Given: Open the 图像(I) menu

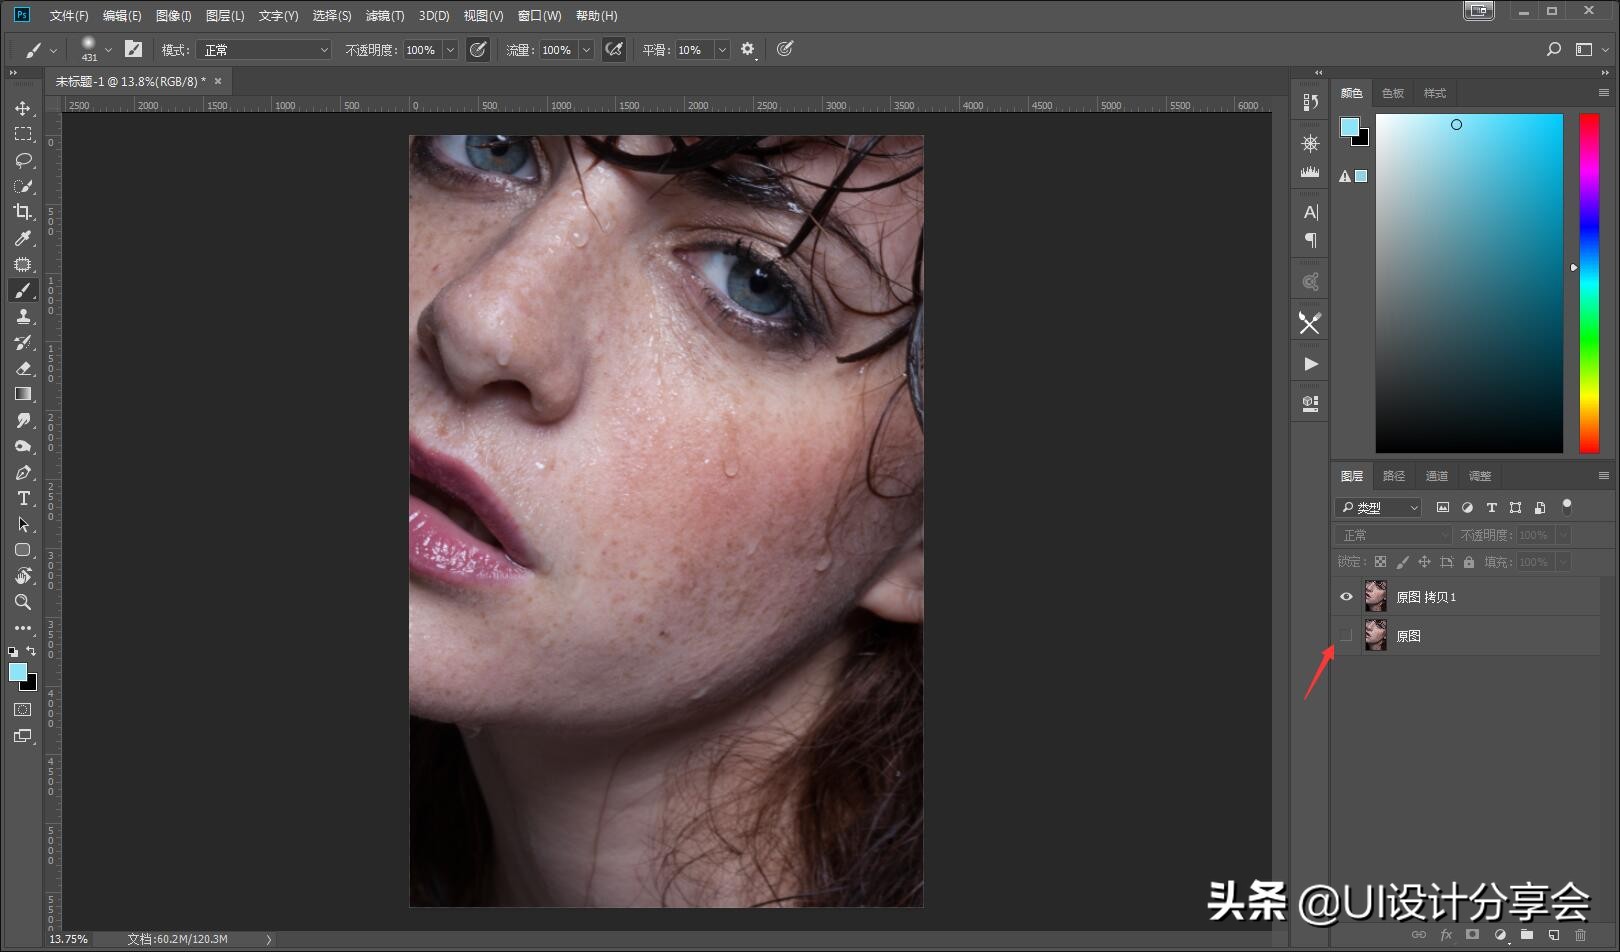Looking at the screenshot, I should point(173,16).
